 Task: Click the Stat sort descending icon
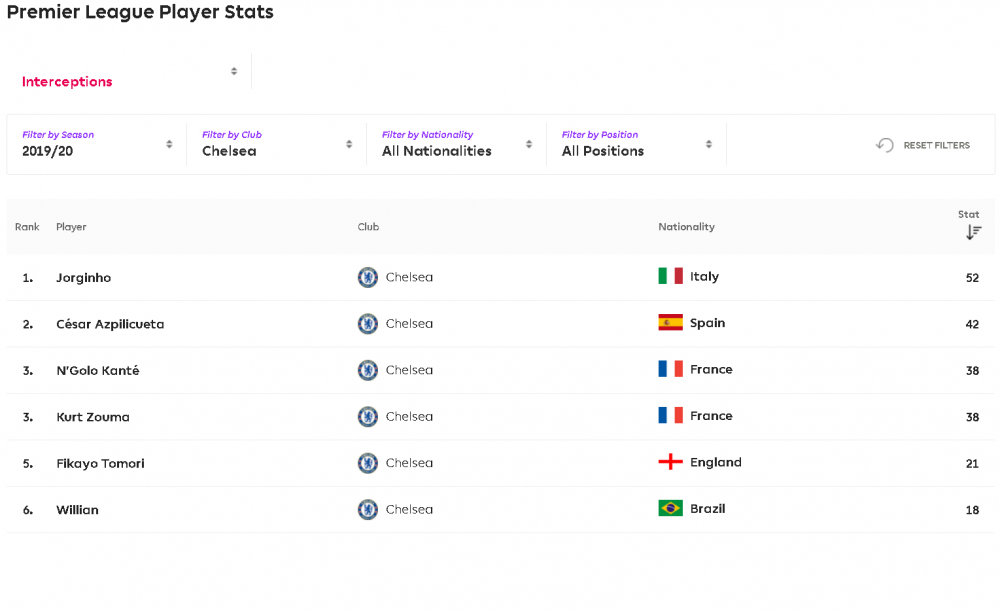tap(973, 232)
